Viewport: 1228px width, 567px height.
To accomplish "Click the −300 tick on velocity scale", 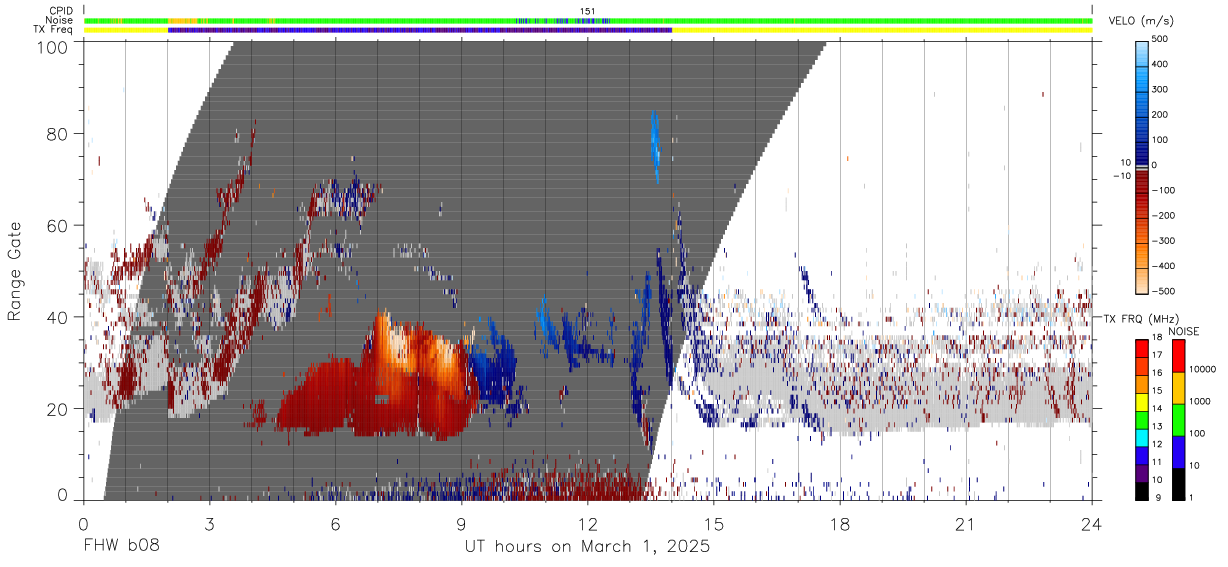I will click(x=1164, y=241).
